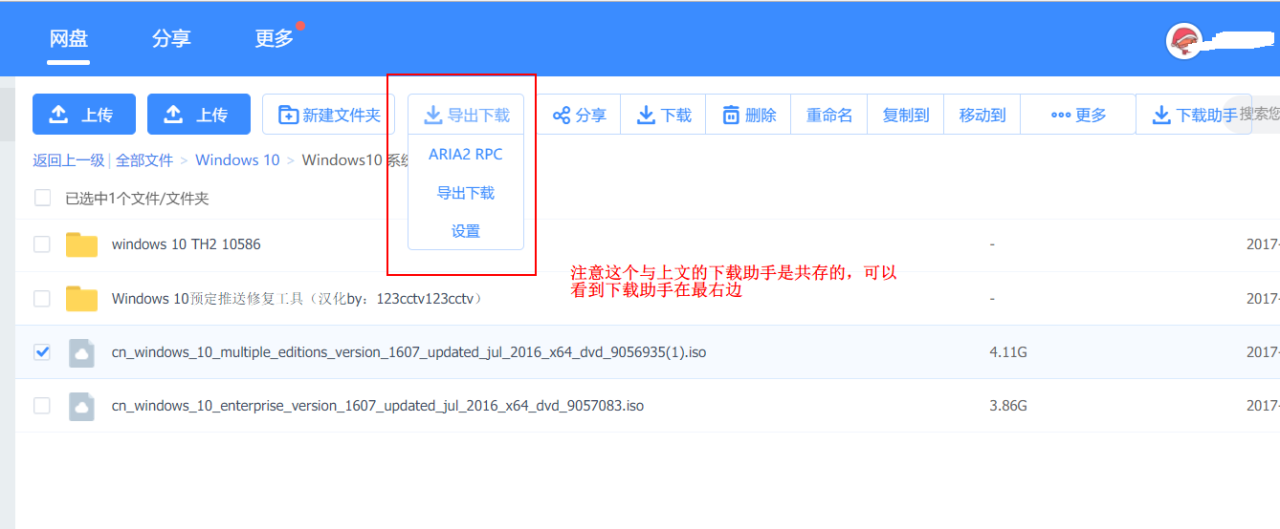
Task: Check the box for windows 10 TH2 10586
Action: [x=42, y=244]
